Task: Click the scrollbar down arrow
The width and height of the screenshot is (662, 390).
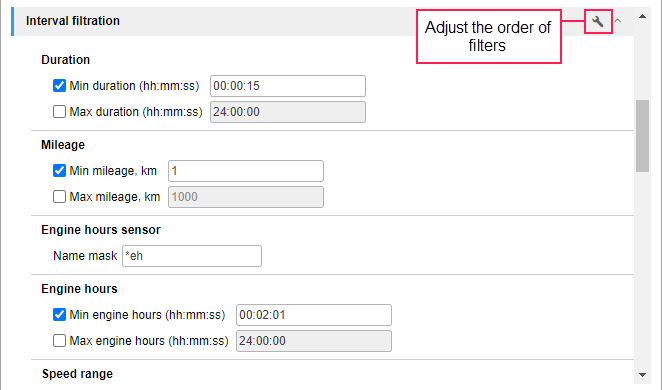Action: click(x=643, y=375)
